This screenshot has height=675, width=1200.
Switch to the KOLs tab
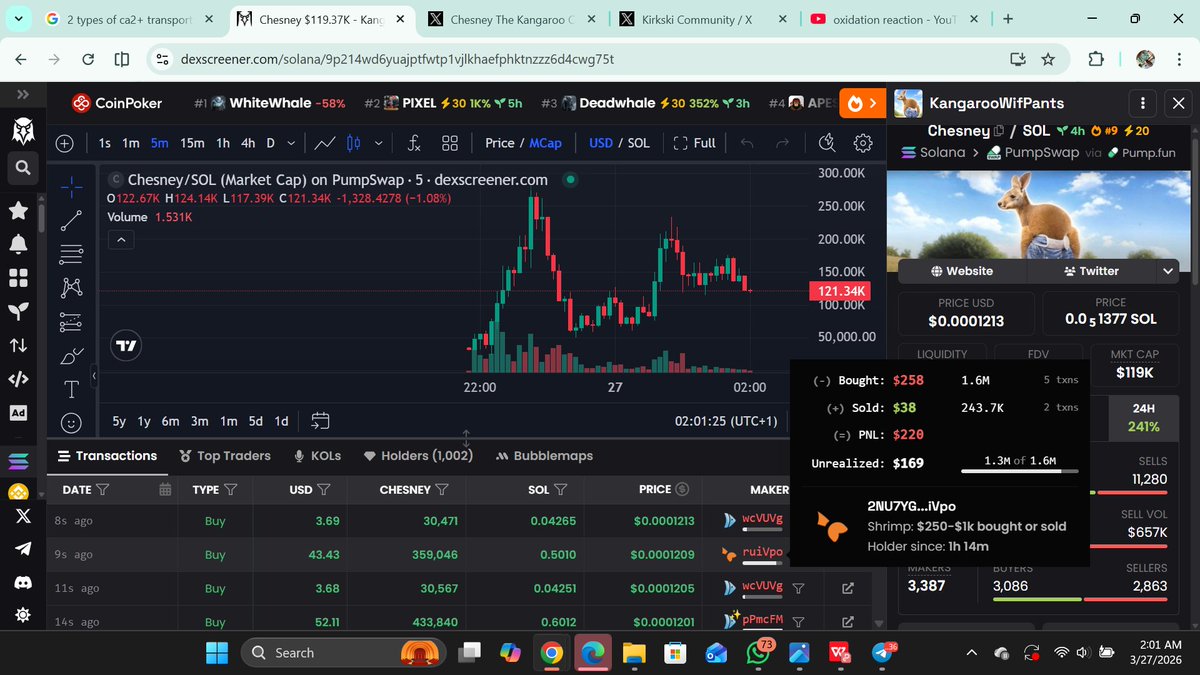[317, 456]
